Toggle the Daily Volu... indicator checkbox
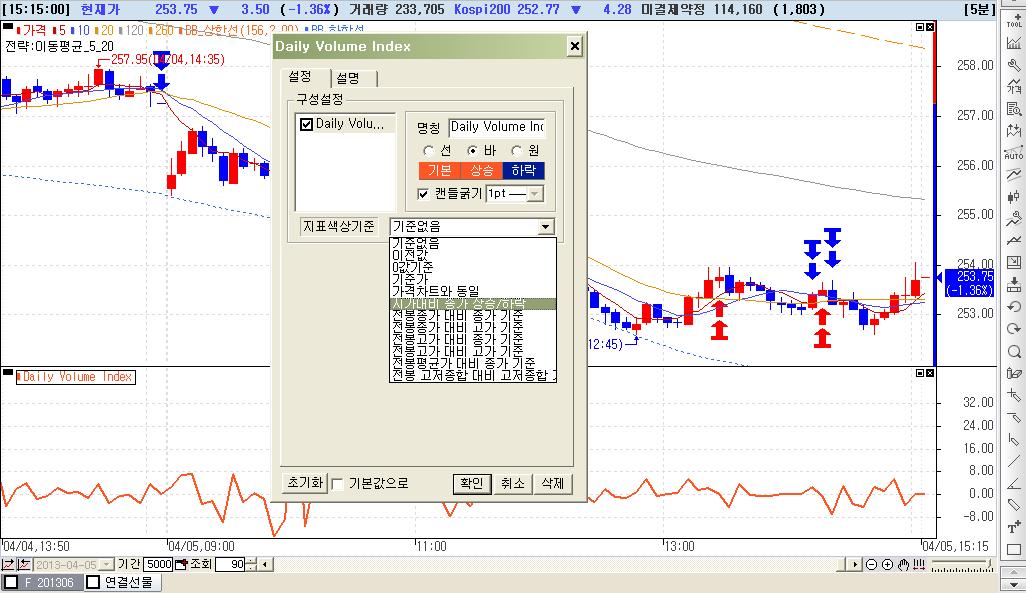Image resolution: width=1026 pixels, height=593 pixels. (x=307, y=124)
